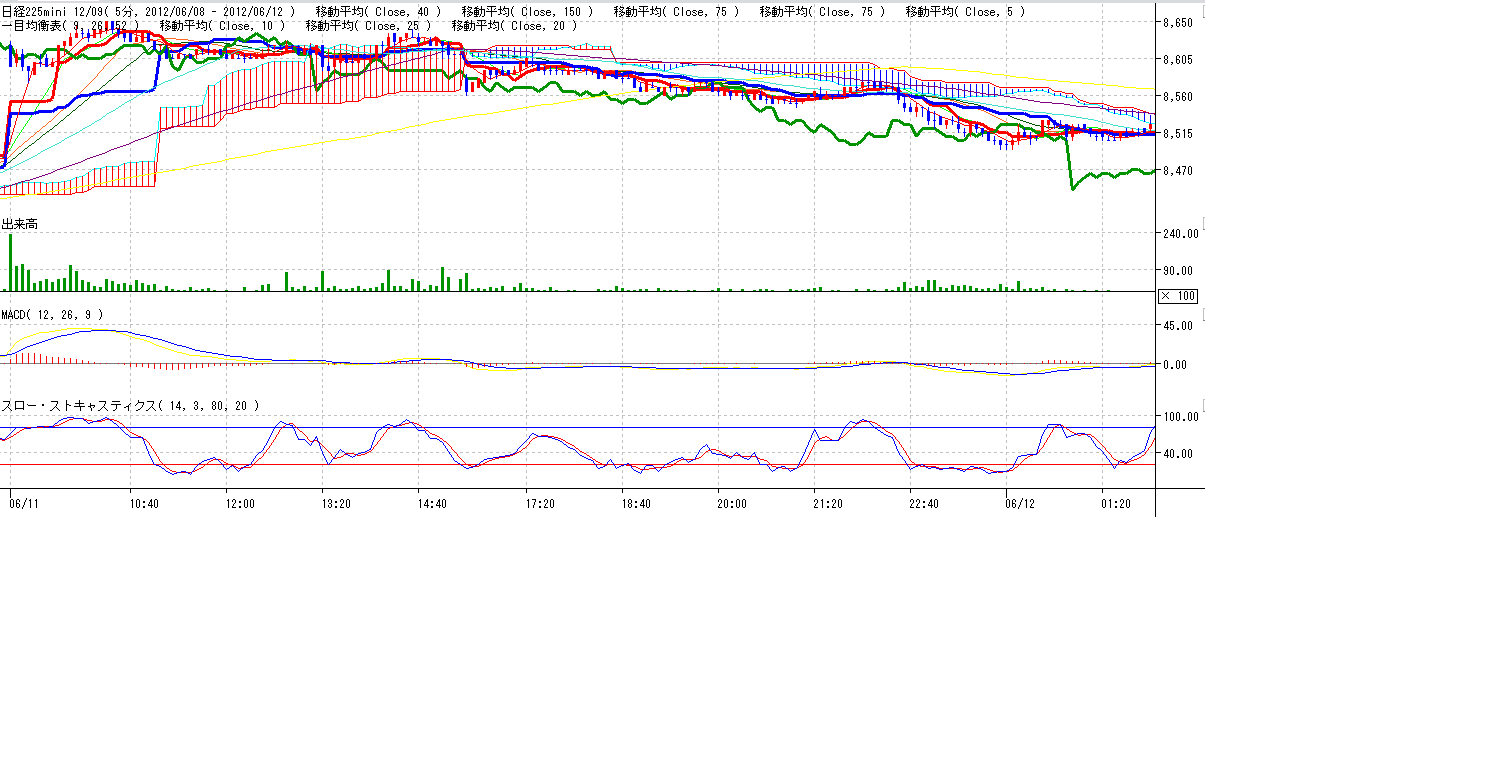Click the MACD (12, 26, 9) panel label
1492x768 pixels.
pyautogui.click(x=52, y=314)
